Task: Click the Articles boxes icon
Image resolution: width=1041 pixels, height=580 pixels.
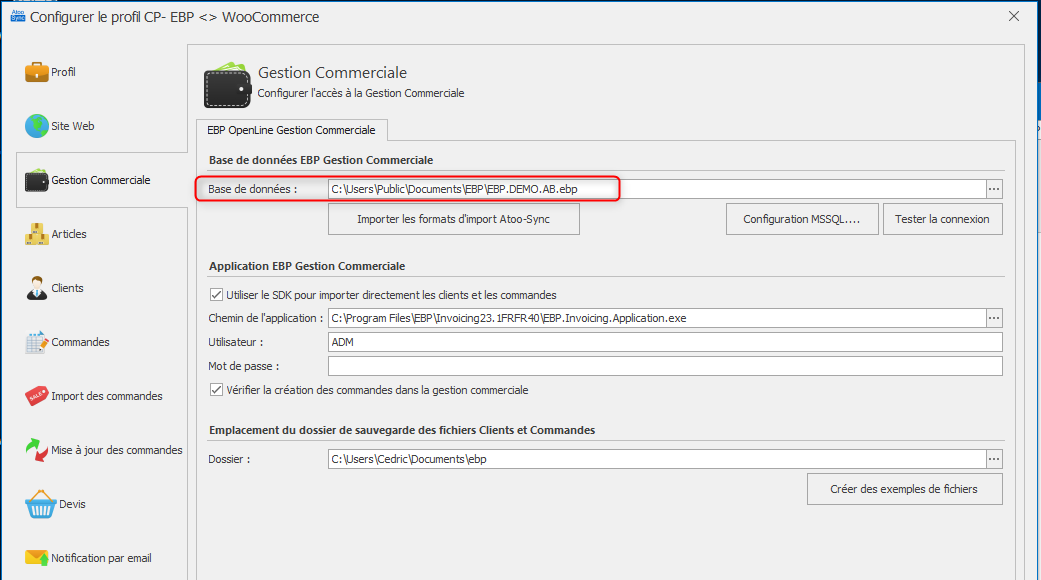Action: tap(37, 234)
